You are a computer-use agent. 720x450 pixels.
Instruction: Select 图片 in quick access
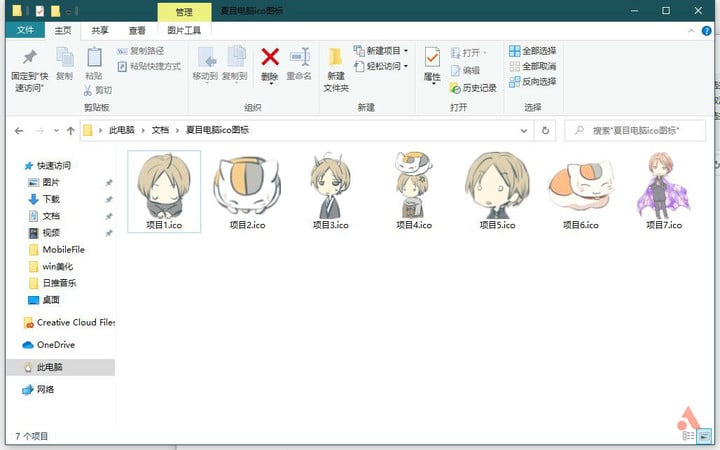[x=51, y=182]
